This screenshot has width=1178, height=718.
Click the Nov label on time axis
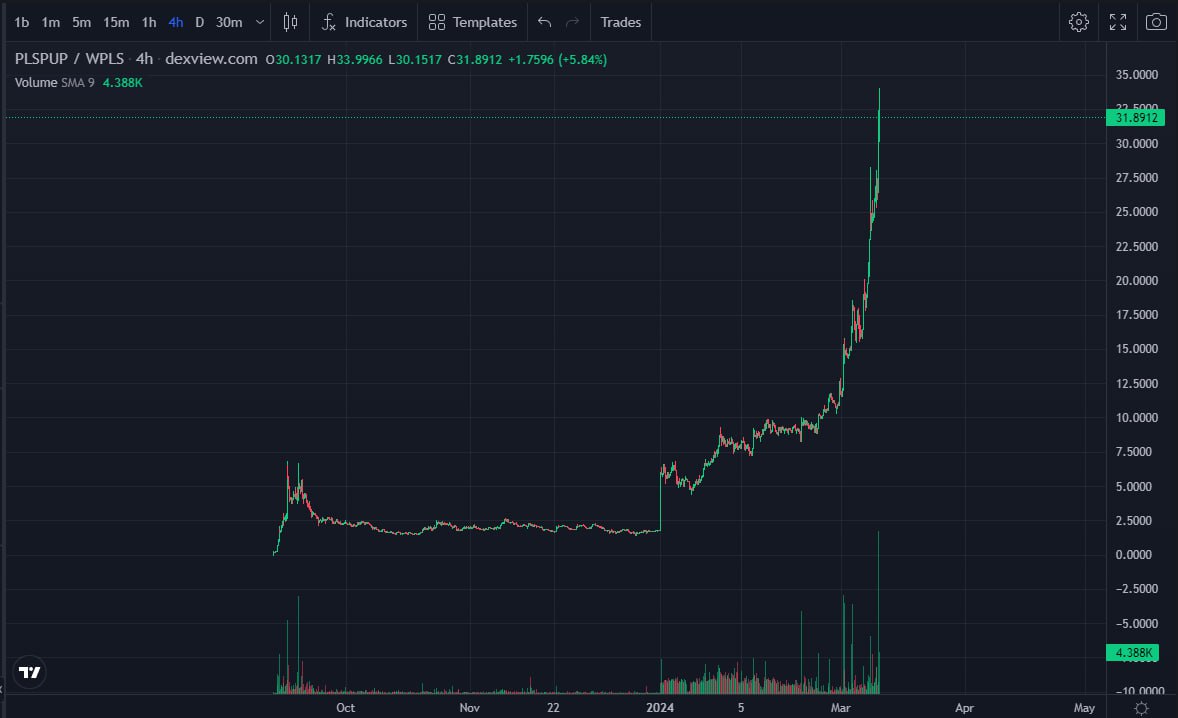point(470,707)
